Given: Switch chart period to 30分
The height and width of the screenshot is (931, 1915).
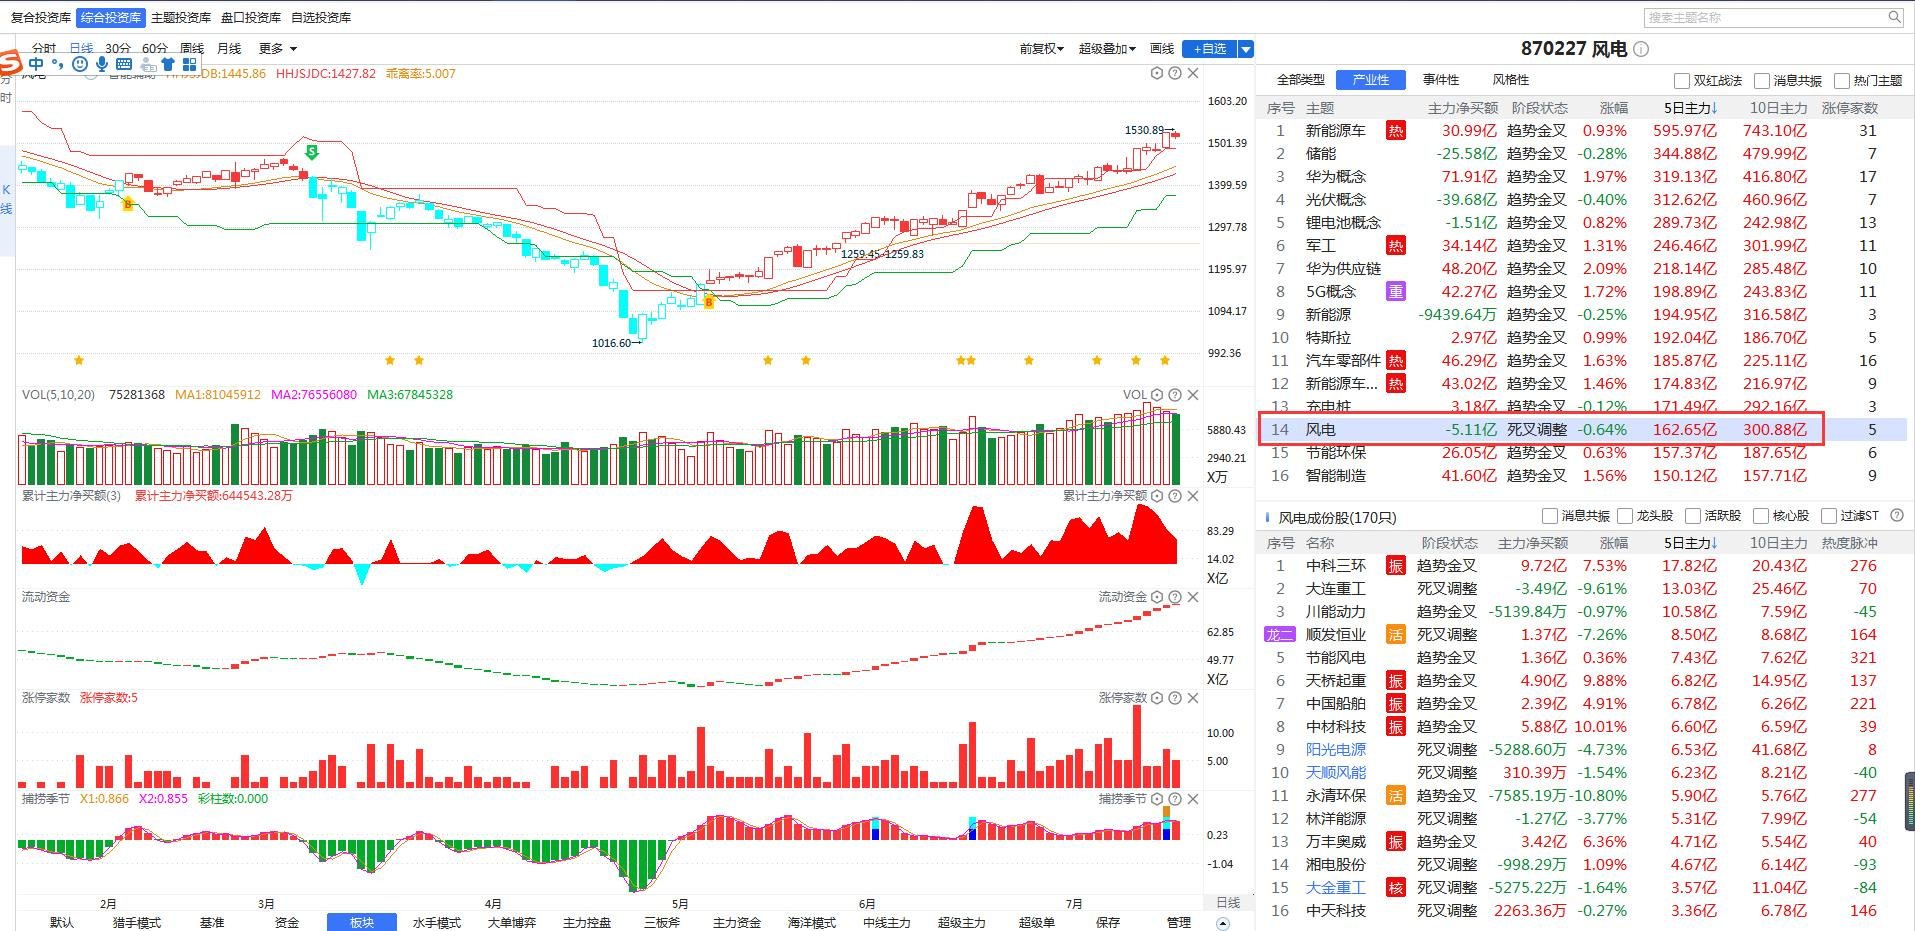Looking at the screenshot, I should click(118, 48).
